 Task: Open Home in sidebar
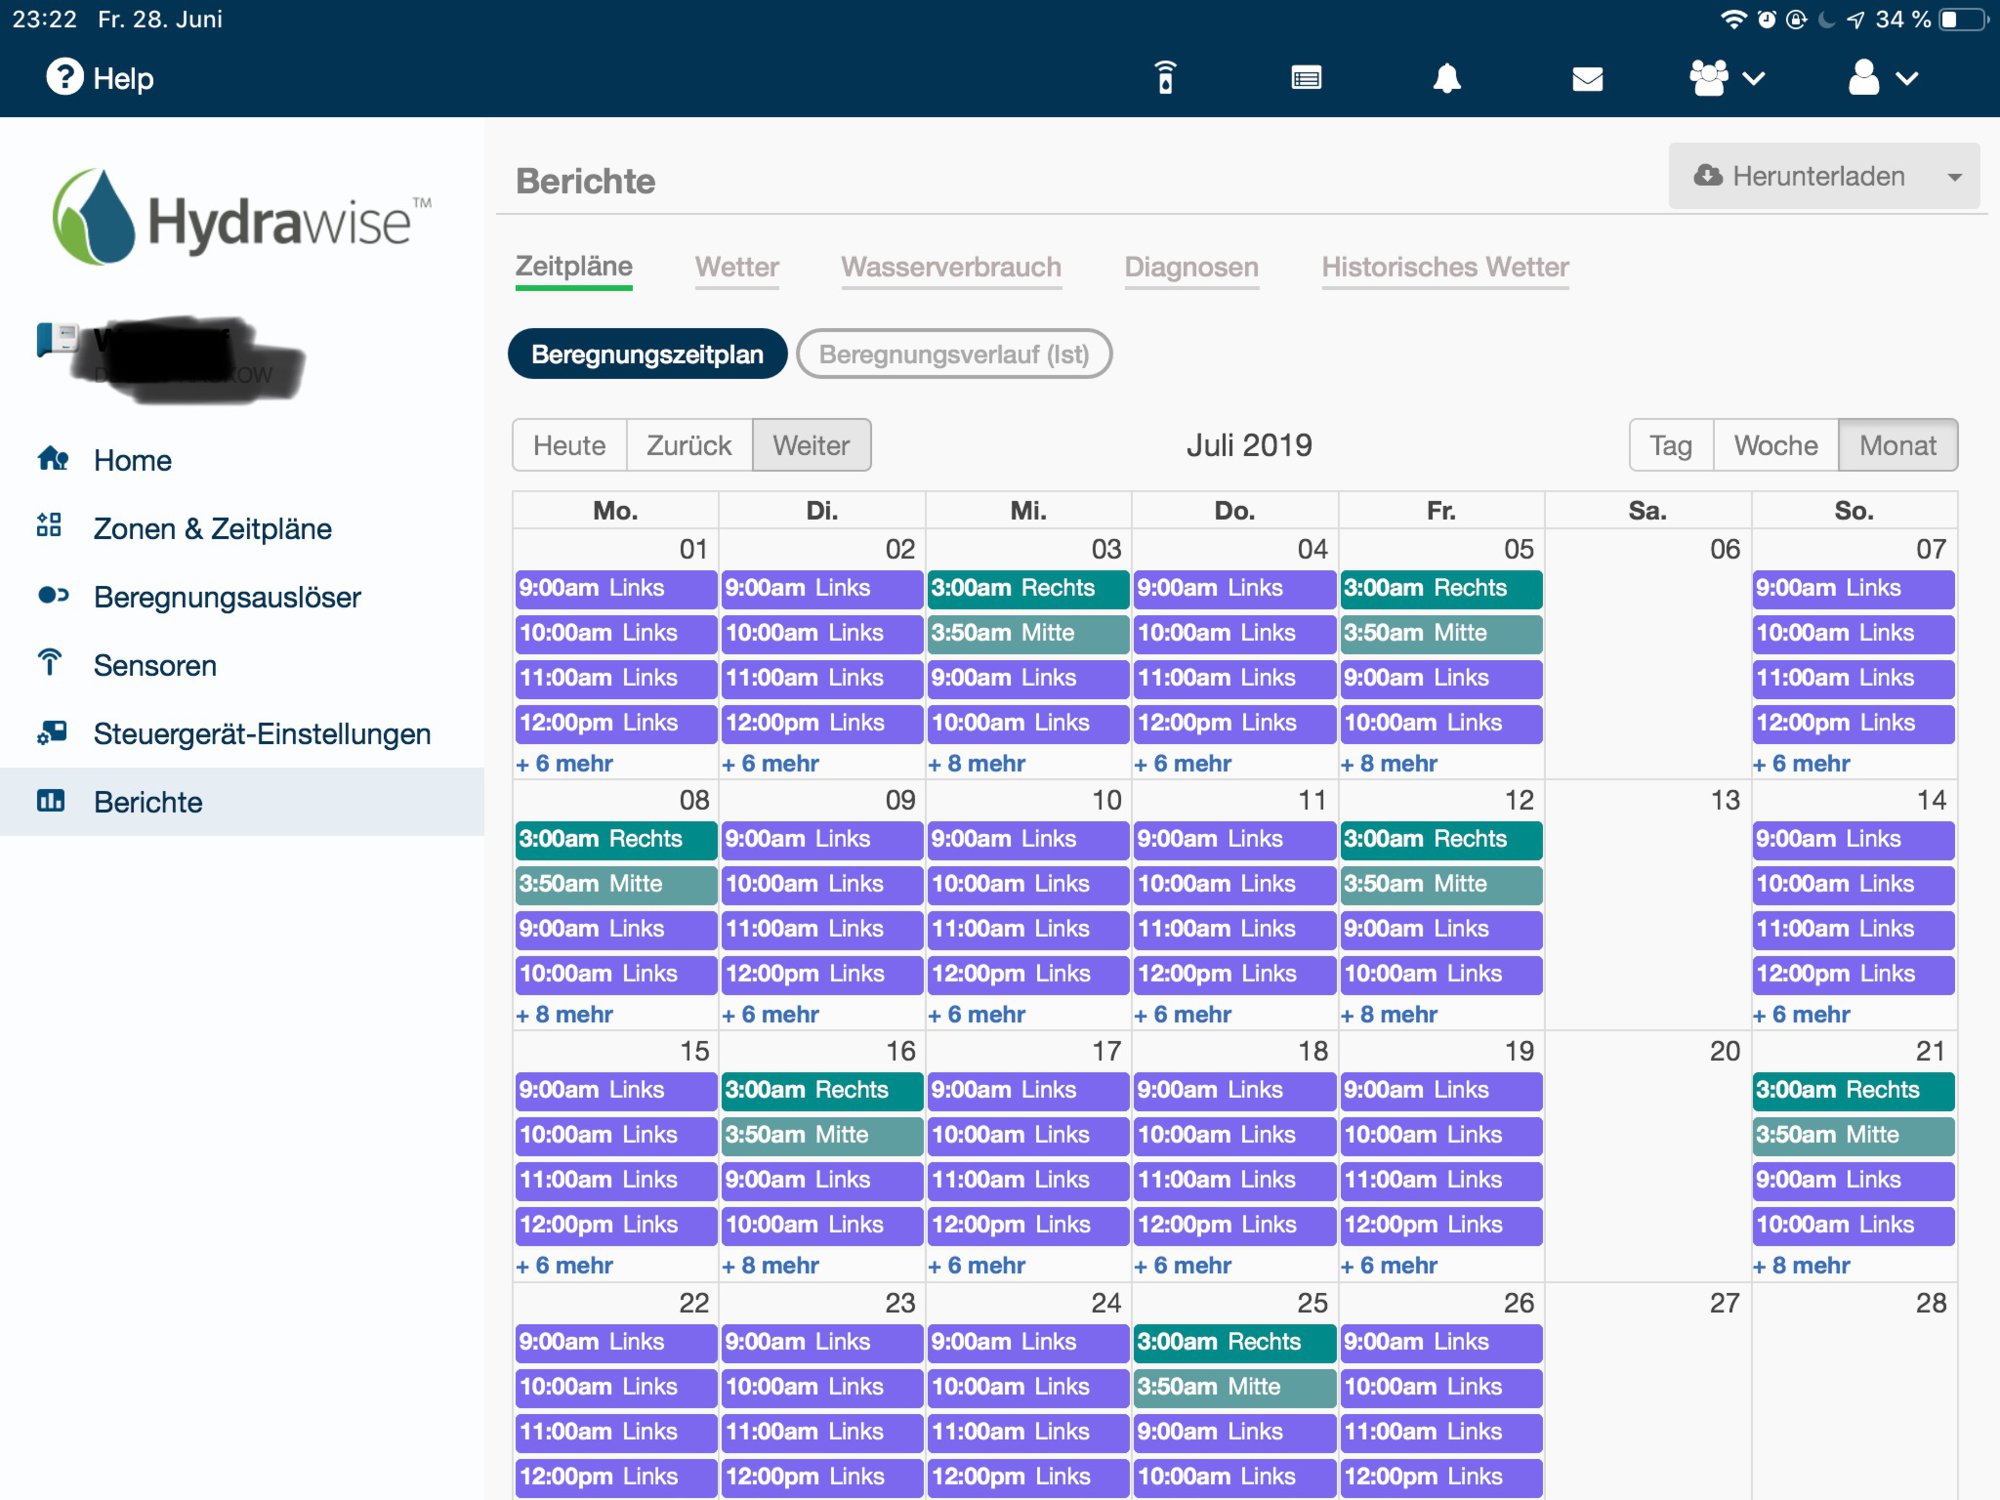click(x=133, y=460)
